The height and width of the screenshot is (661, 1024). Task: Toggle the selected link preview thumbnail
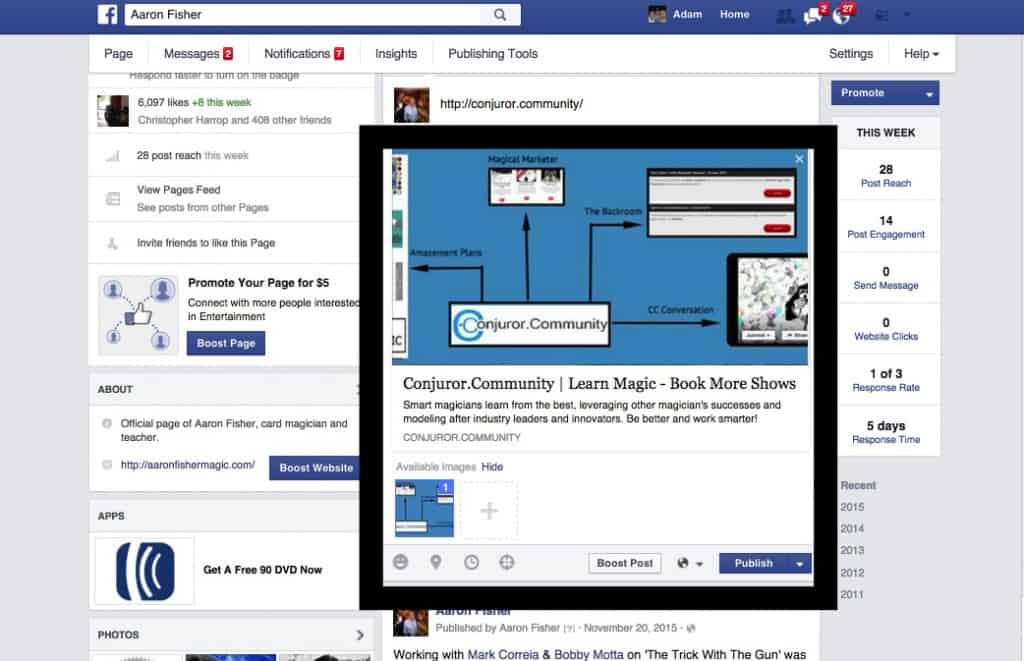(x=424, y=508)
